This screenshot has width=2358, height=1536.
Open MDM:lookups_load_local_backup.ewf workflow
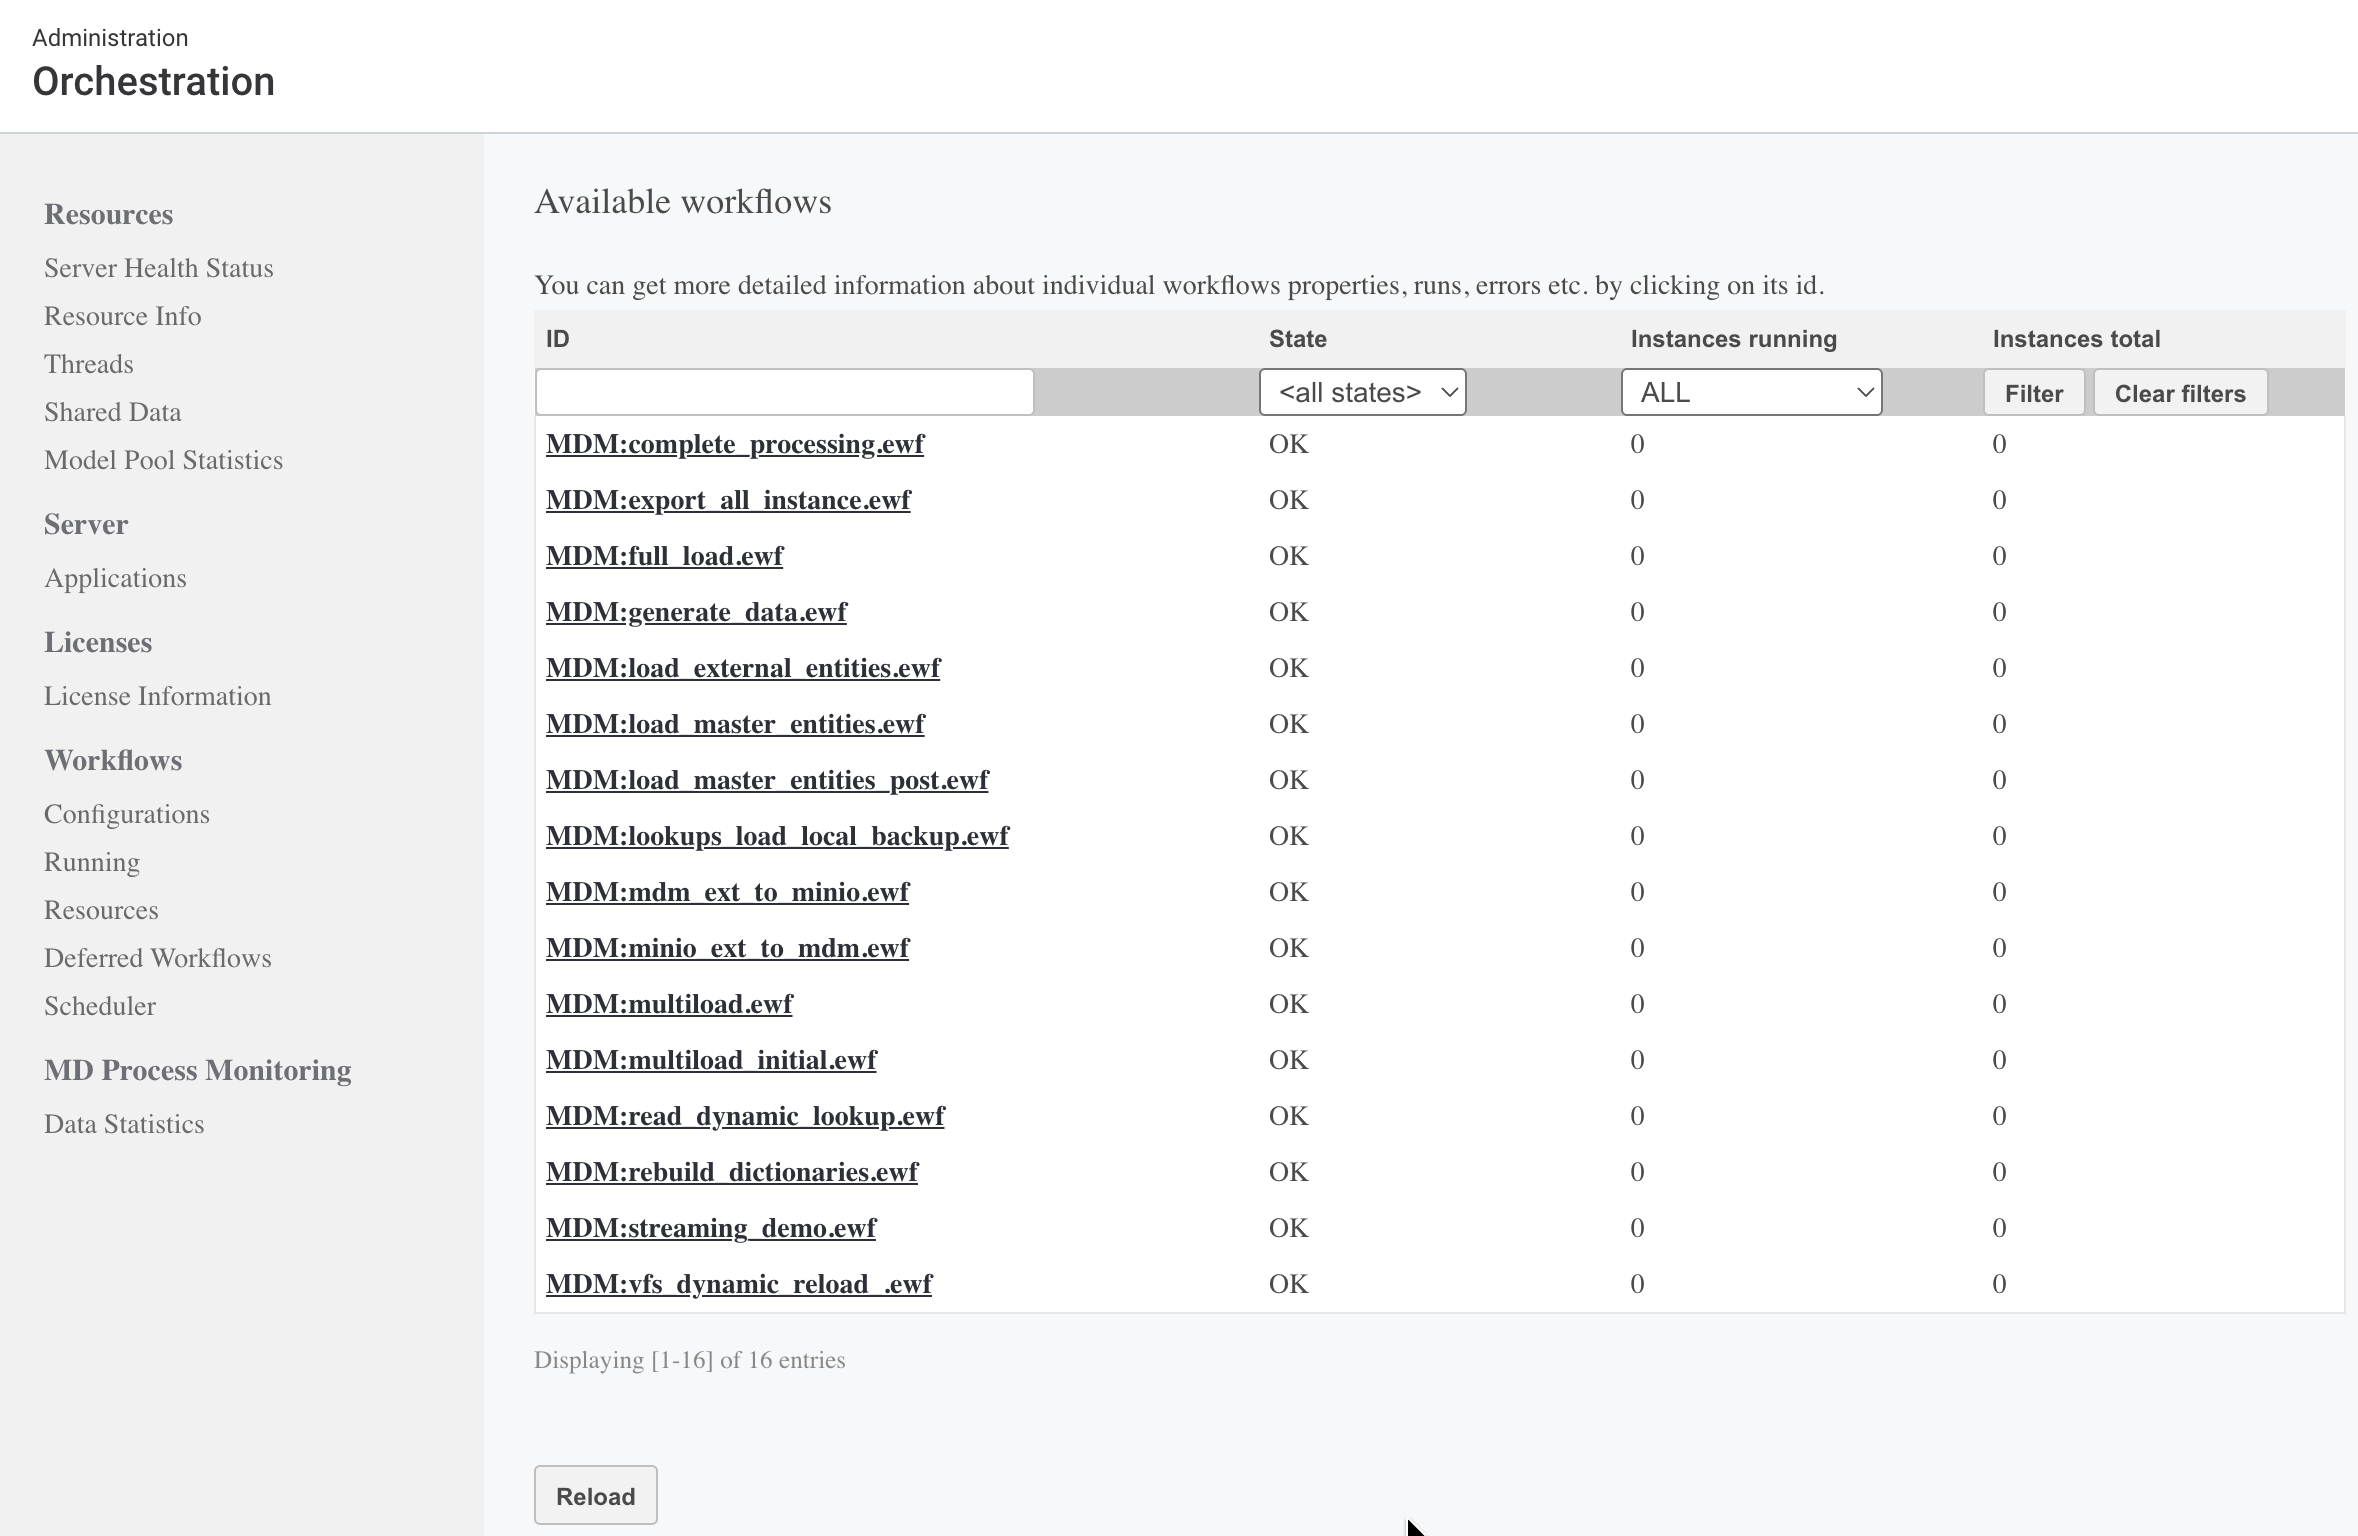tap(777, 836)
